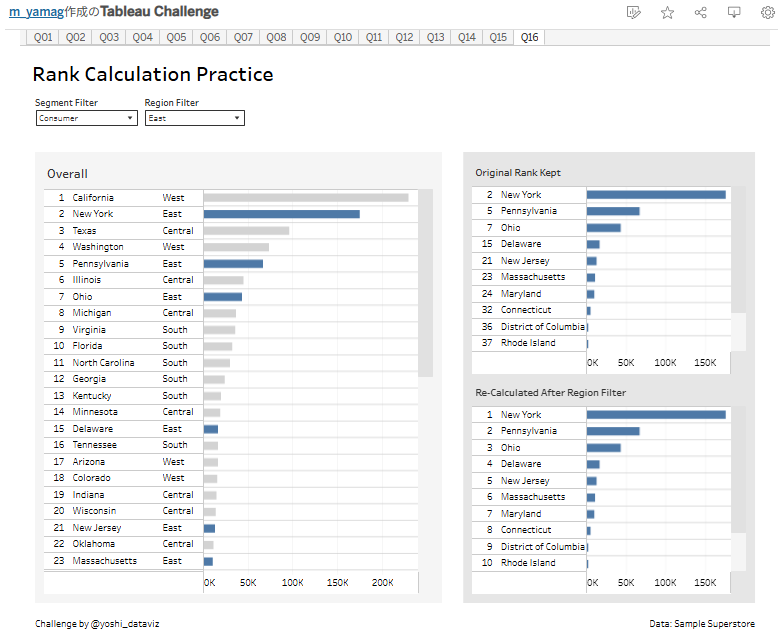Click the Washington label in Overall

click(98, 247)
